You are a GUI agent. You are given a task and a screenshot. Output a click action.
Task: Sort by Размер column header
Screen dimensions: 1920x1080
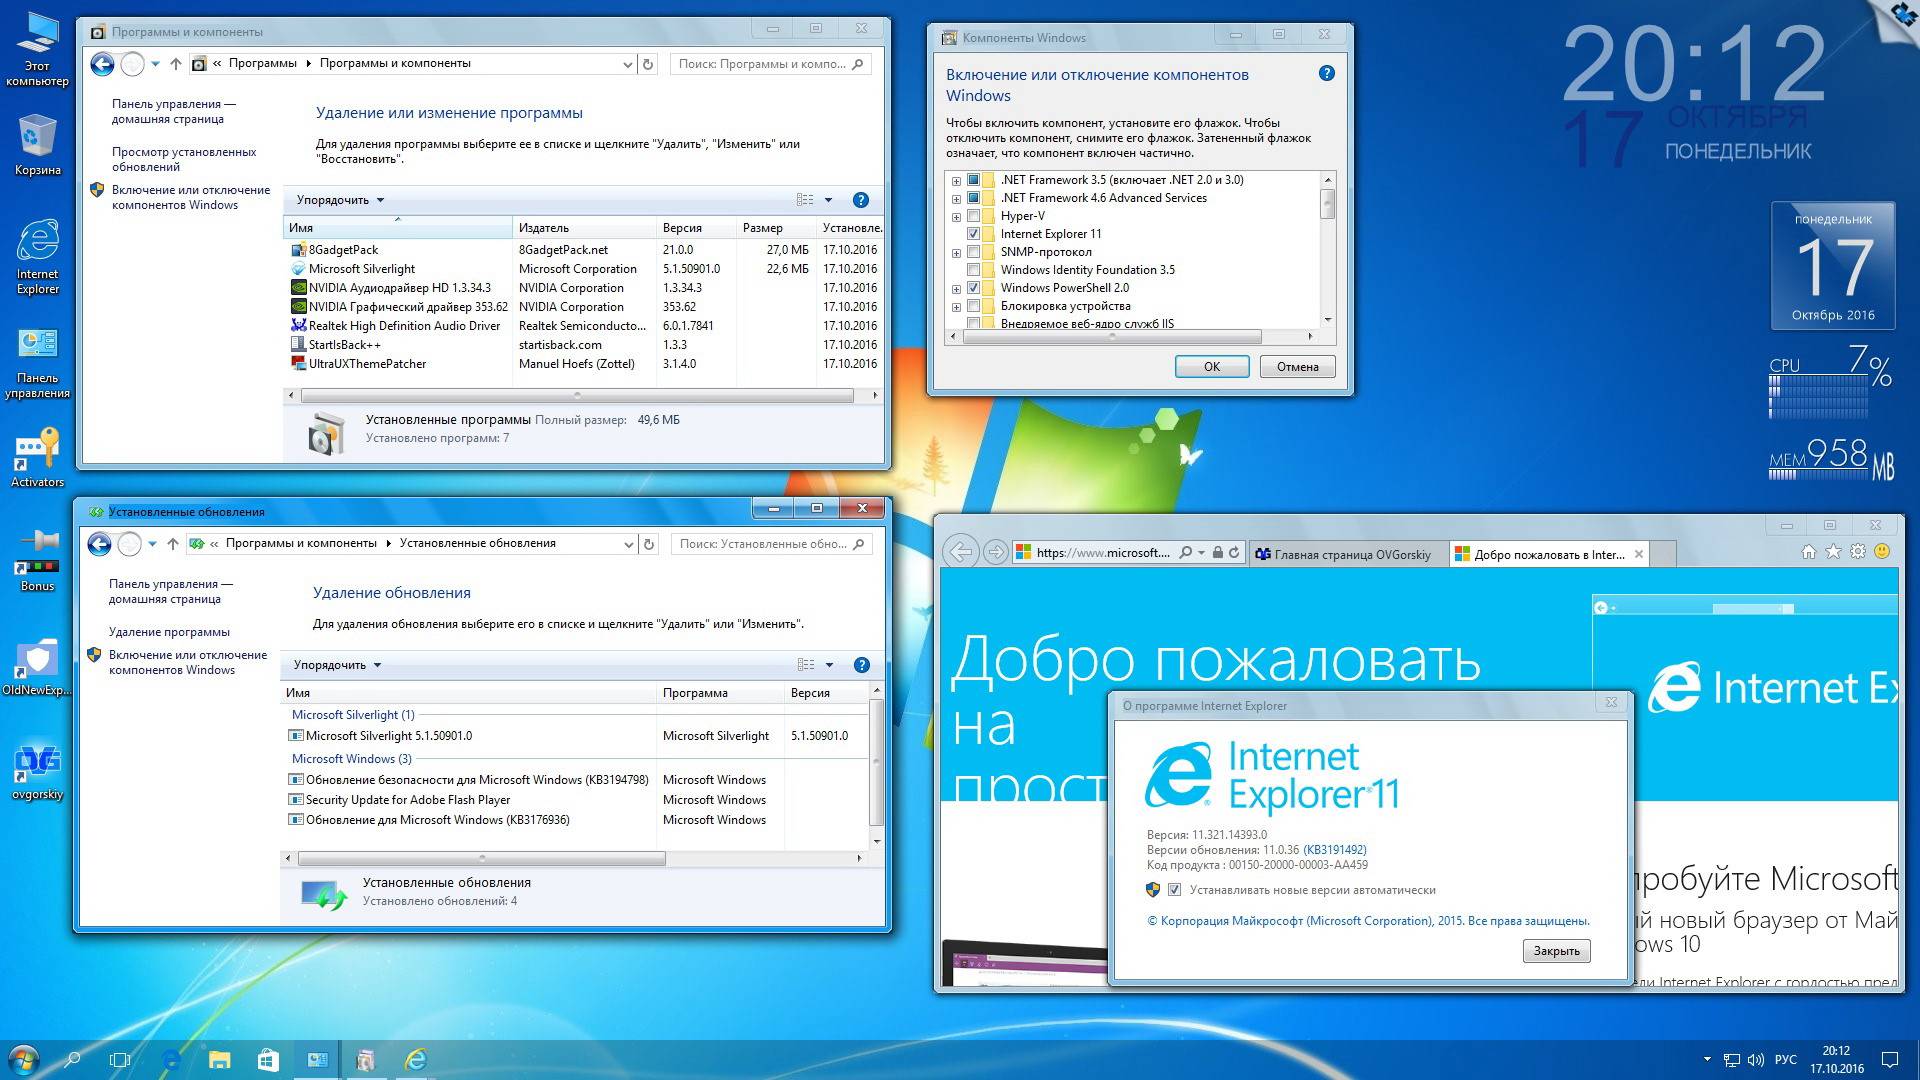[x=777, y=228]
